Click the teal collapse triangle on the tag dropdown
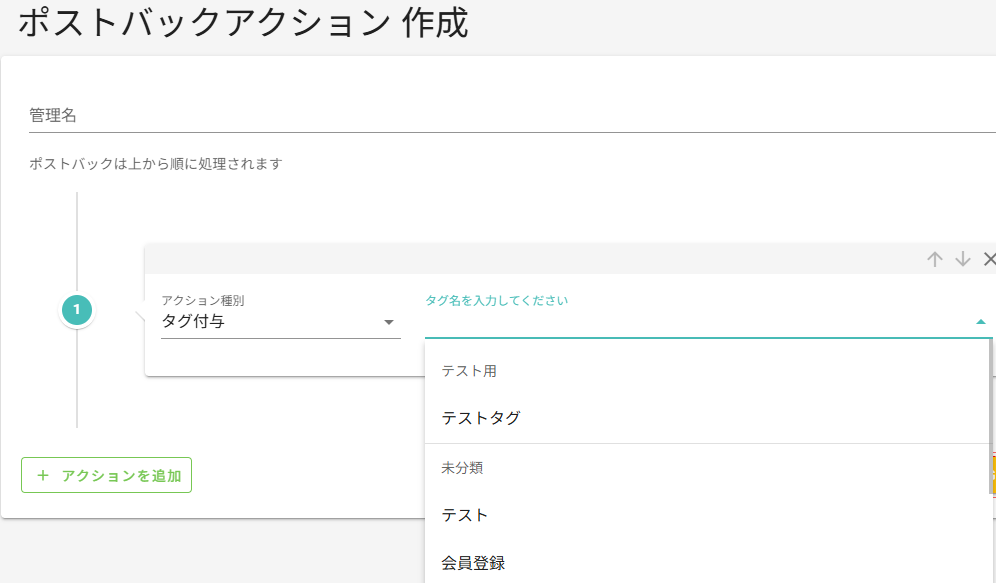 (981, 322)
